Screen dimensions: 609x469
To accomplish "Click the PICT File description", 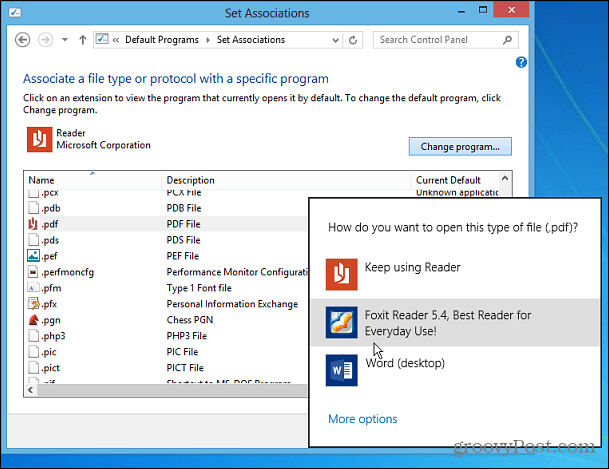I will tap(185, 368).
